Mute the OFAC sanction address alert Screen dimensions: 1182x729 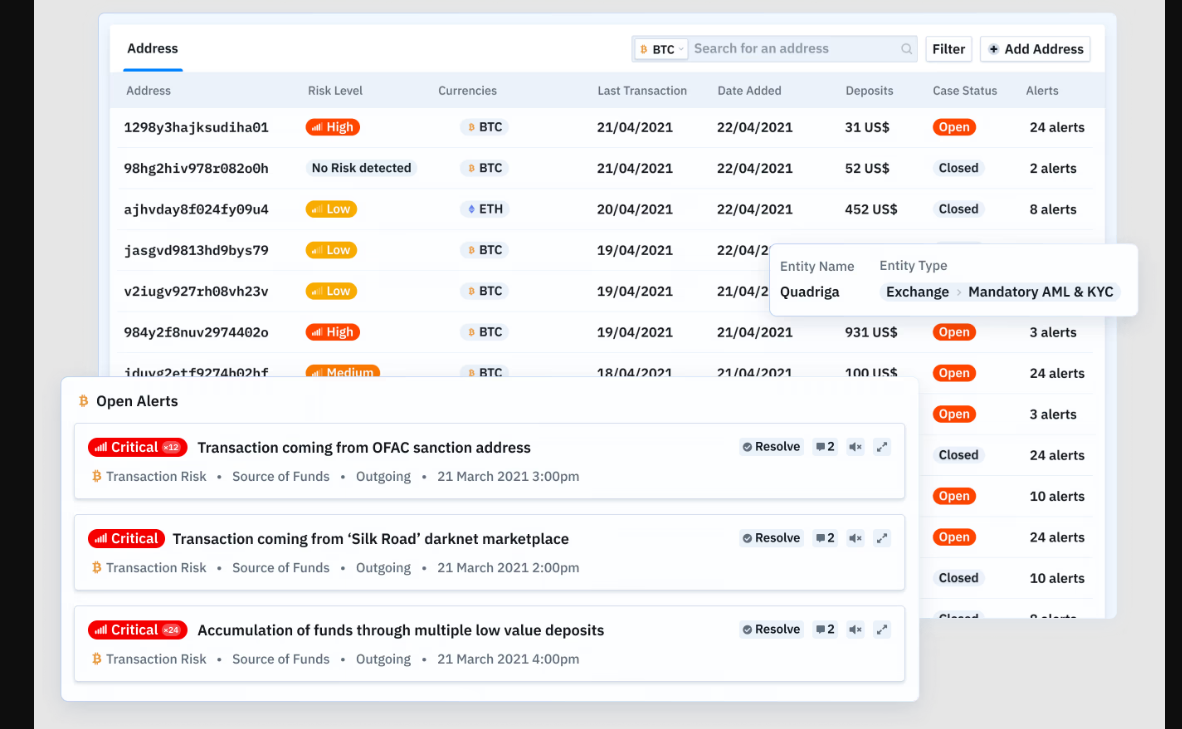point(855,447)
